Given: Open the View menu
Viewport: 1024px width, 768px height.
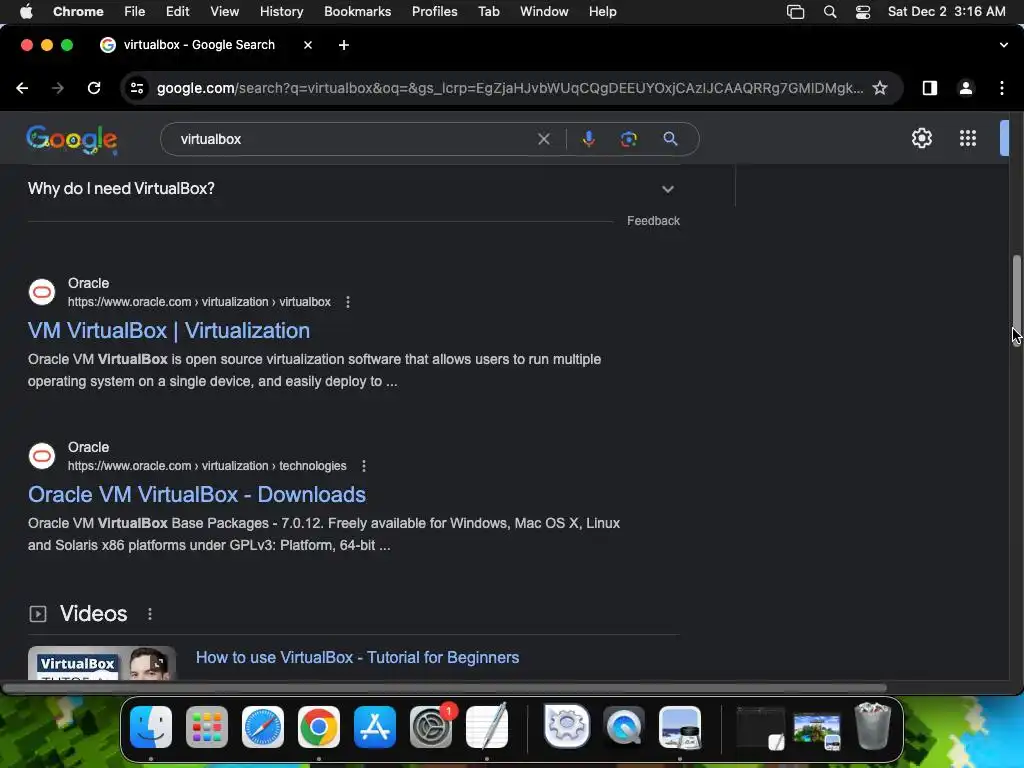Looking at the screenshot, I should (224, 11).
